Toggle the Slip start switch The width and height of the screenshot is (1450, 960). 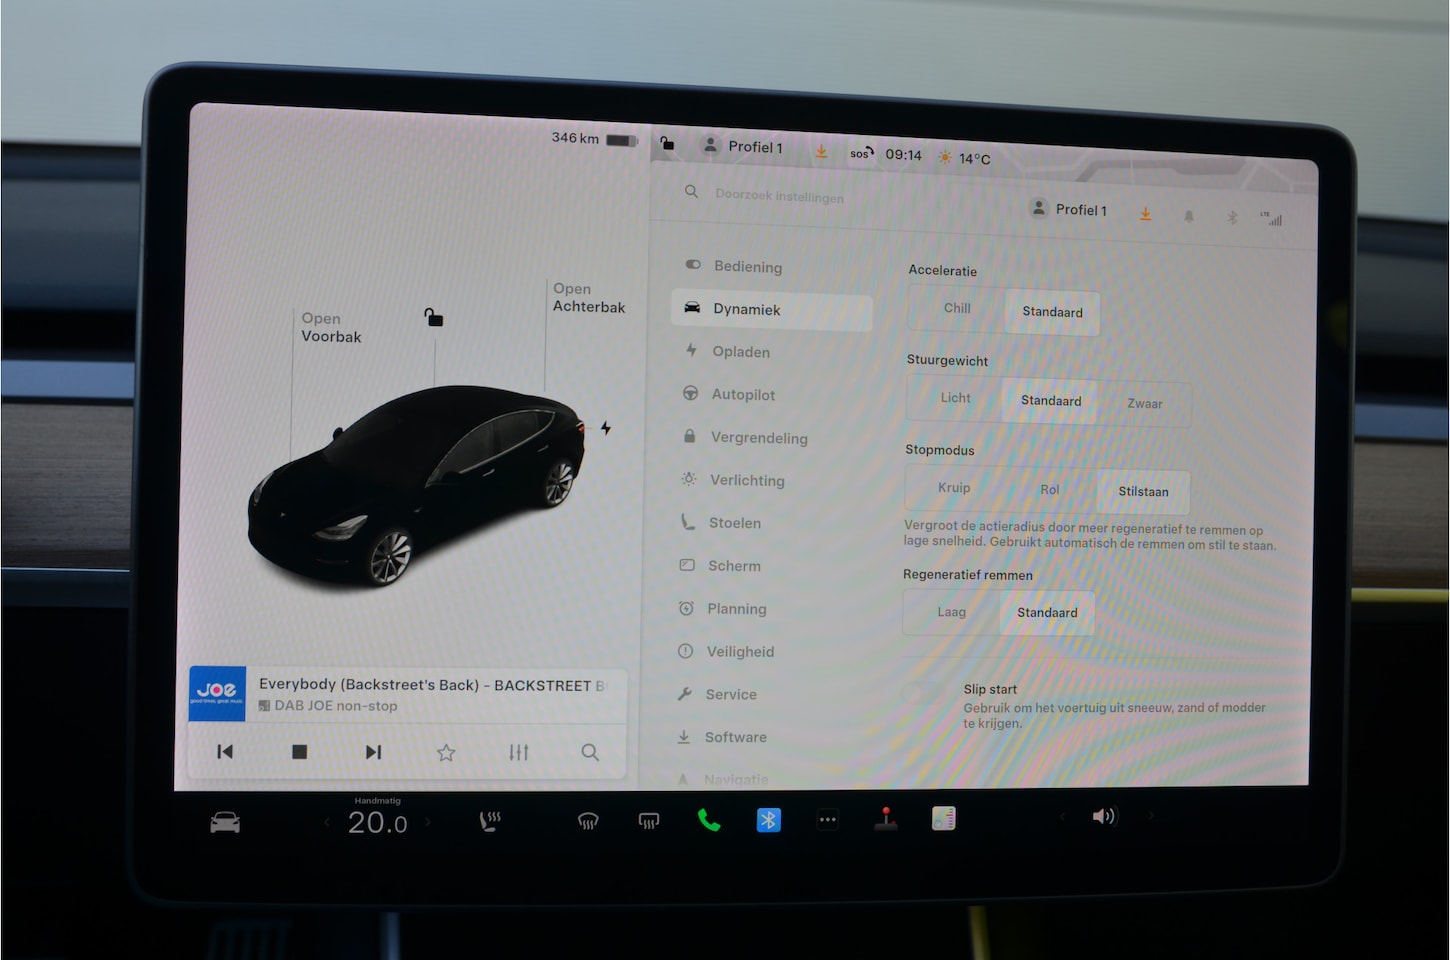pyautogui.click(x=921, y=692)
